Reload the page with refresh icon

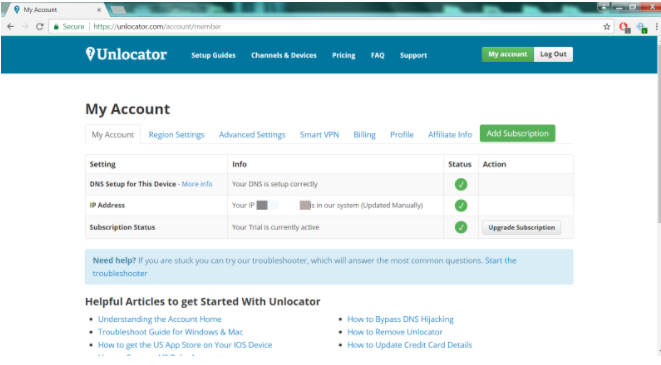point(40,27)
